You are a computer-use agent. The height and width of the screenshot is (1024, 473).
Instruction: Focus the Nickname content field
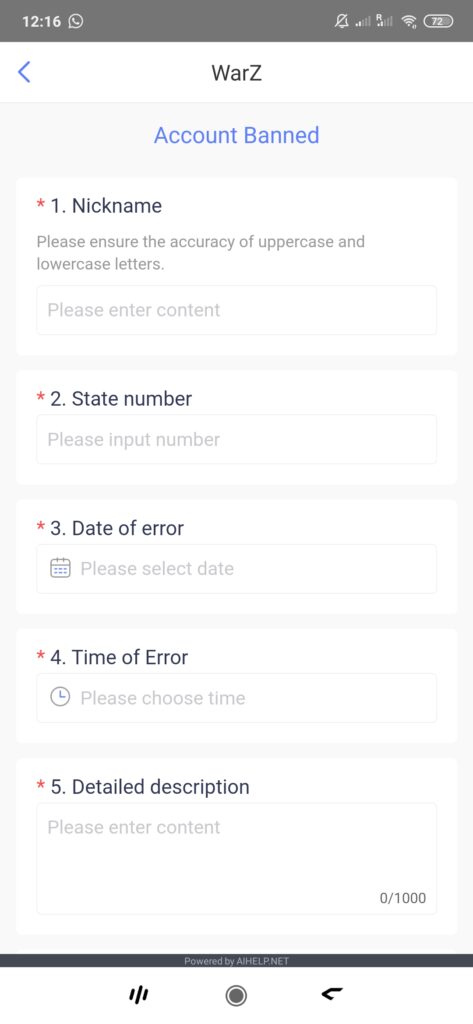click(x=236, y=310)
